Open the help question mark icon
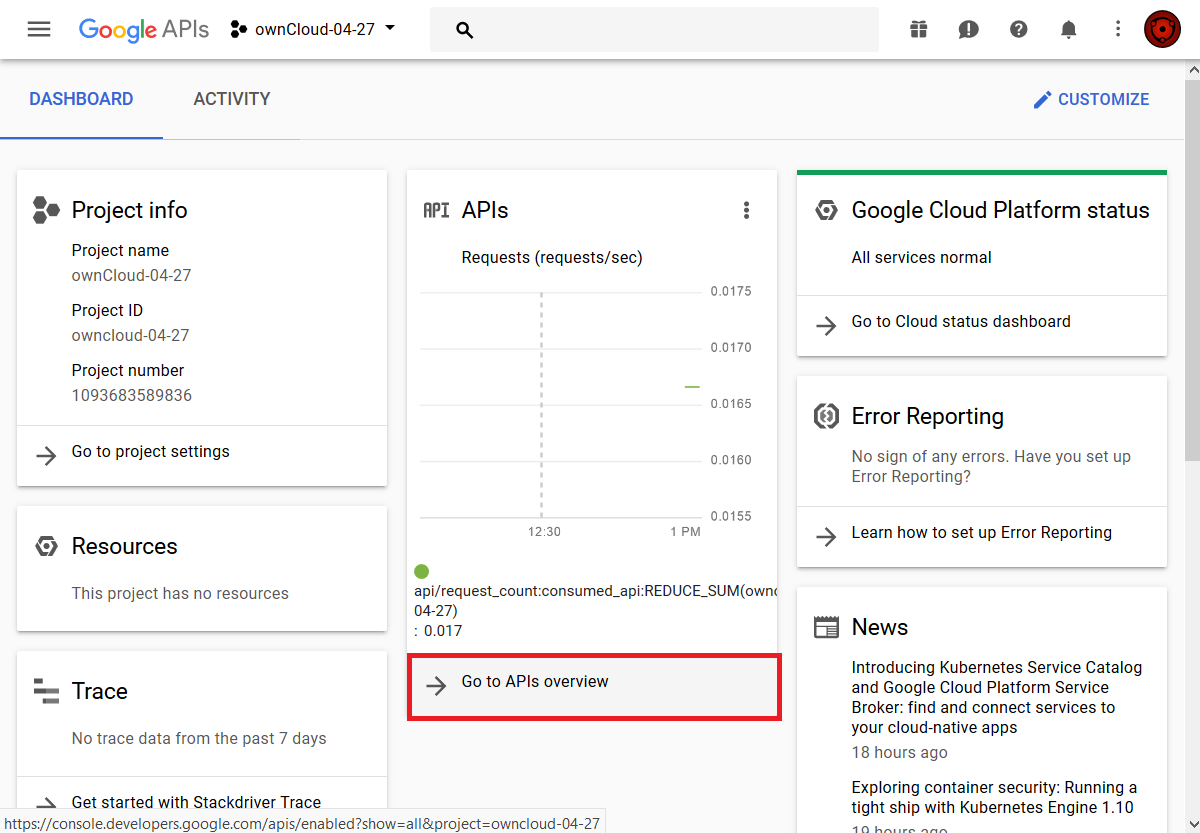The width and height of the screenshot is (1200, 833). pyautogui.click(x=1018, y=29)
